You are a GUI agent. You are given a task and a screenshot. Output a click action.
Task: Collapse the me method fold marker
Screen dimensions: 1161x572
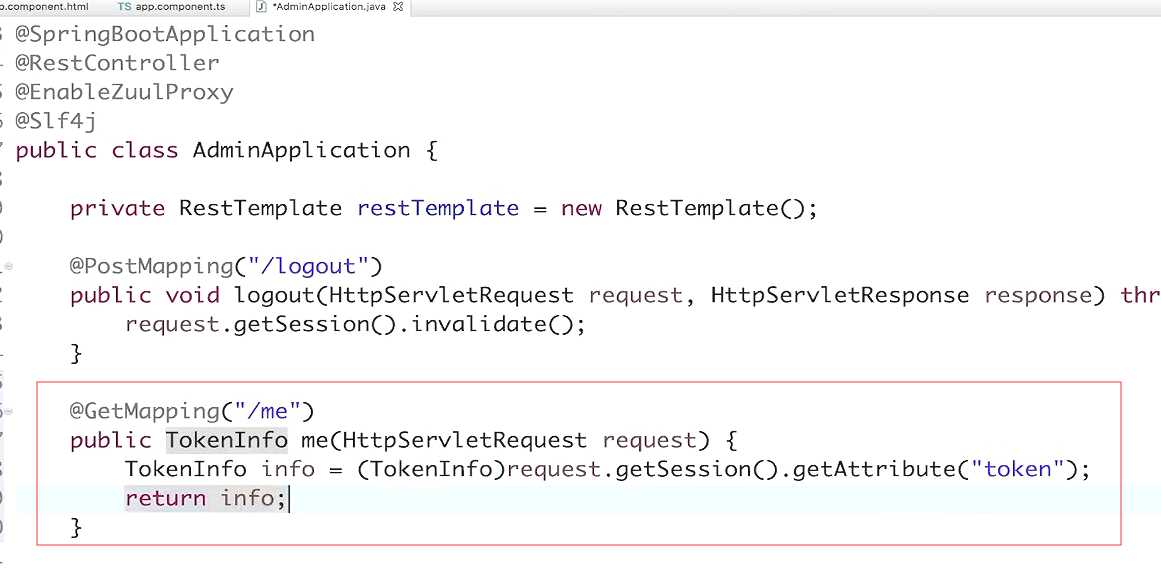coord(8,411)
